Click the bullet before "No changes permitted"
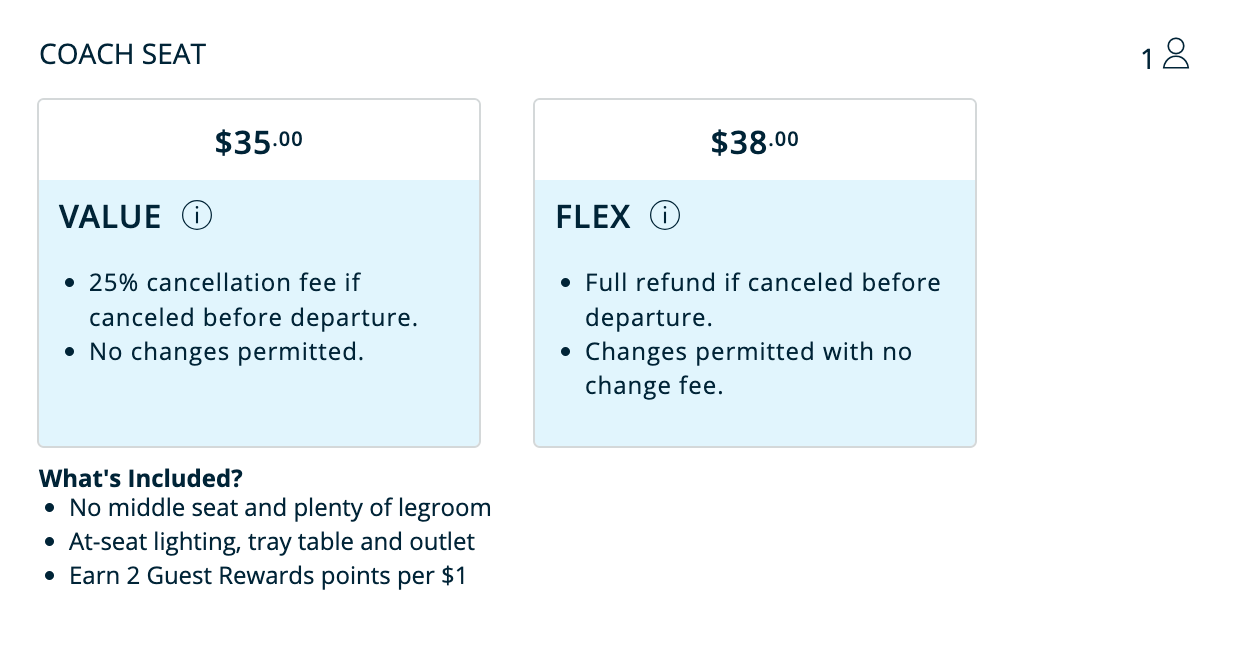Image resolution: width=1256 pixels, height=652 pixels. [x=69, y=352]
